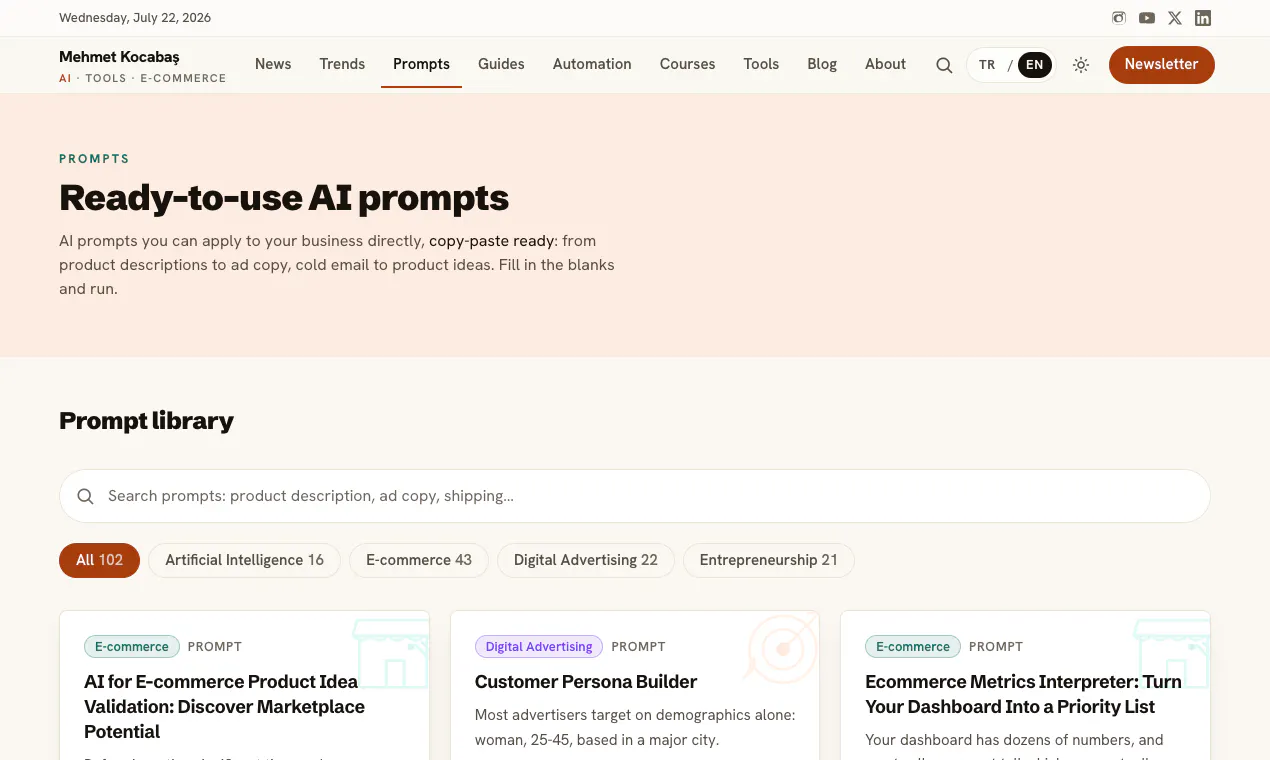The image size is (1270, 760).
Task: Filter by Artificial Intelligence 16
Action: pyautogui.click(x=244, y=560)
